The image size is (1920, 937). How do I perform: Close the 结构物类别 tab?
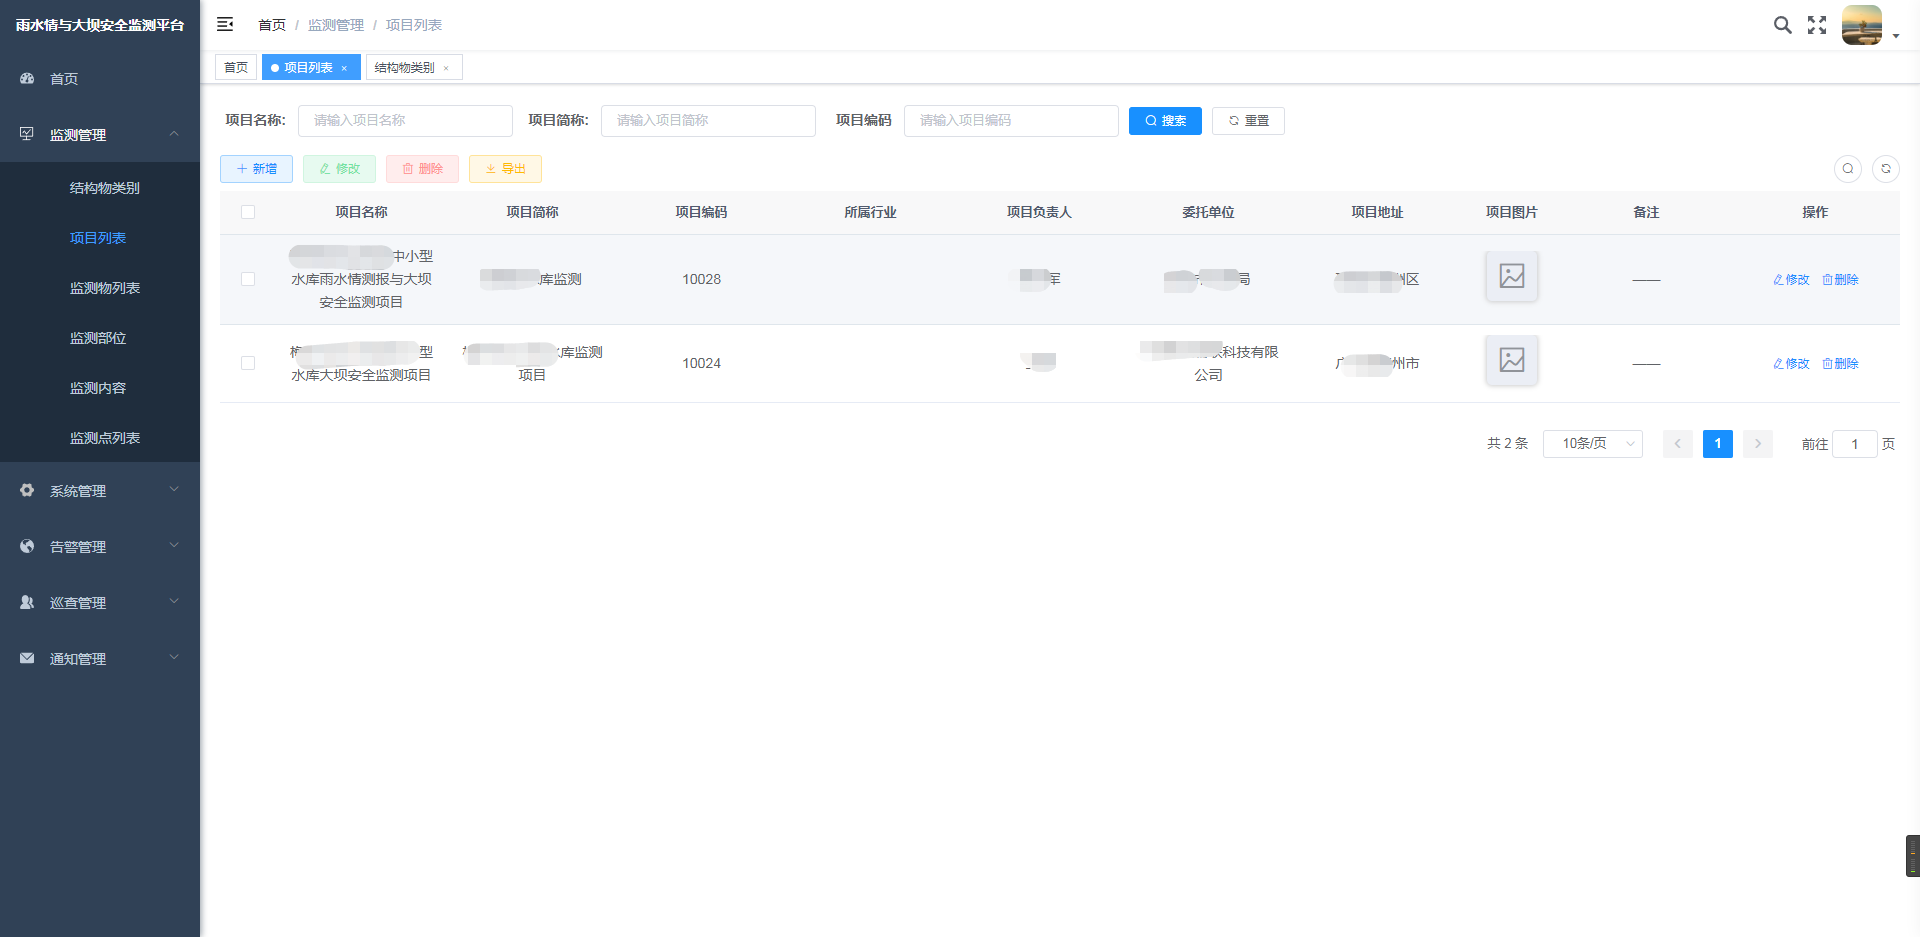tap(446, 68)
